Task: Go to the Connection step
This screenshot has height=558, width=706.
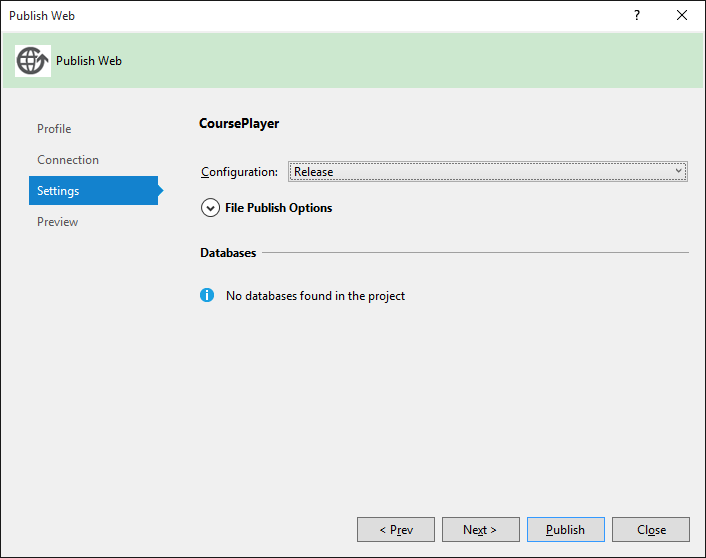Action: tap(68, 160)
